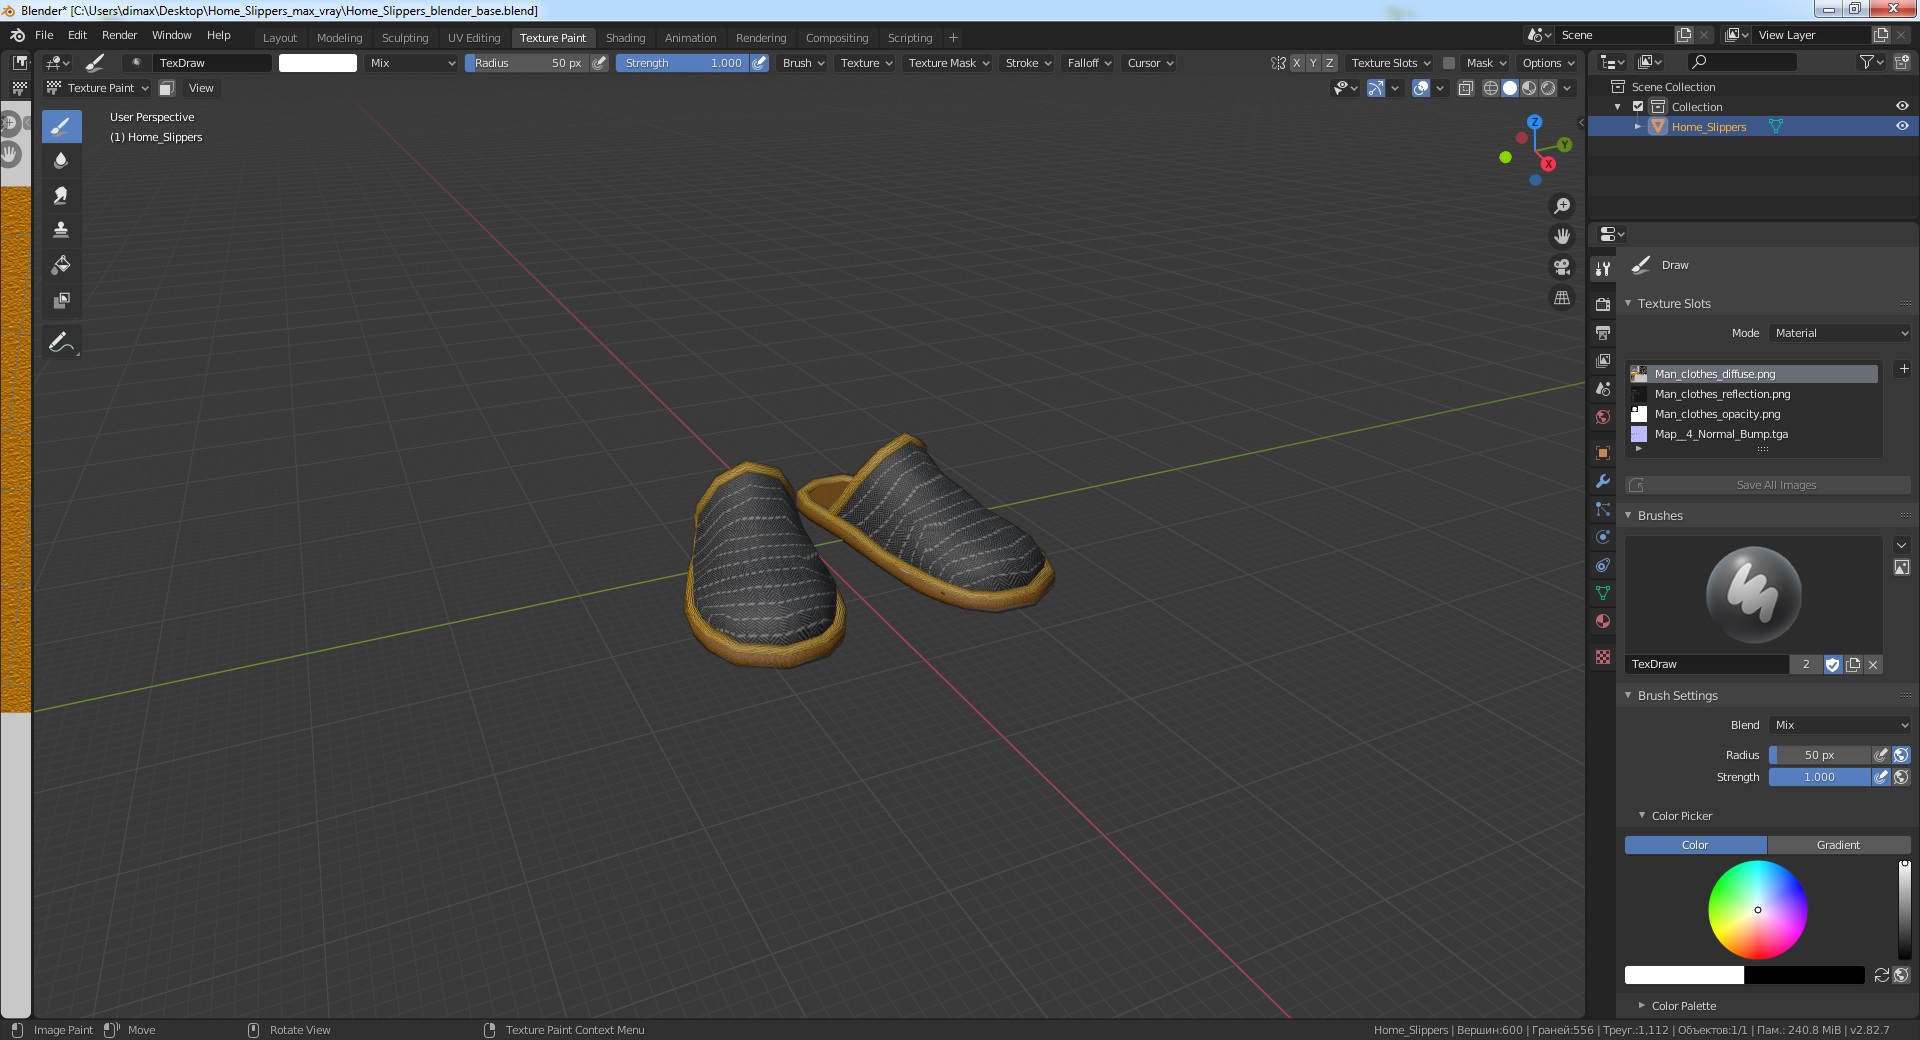Open the Particles properties tab
This screenshot has width=1920, height=1040.
coord(1603,509)
